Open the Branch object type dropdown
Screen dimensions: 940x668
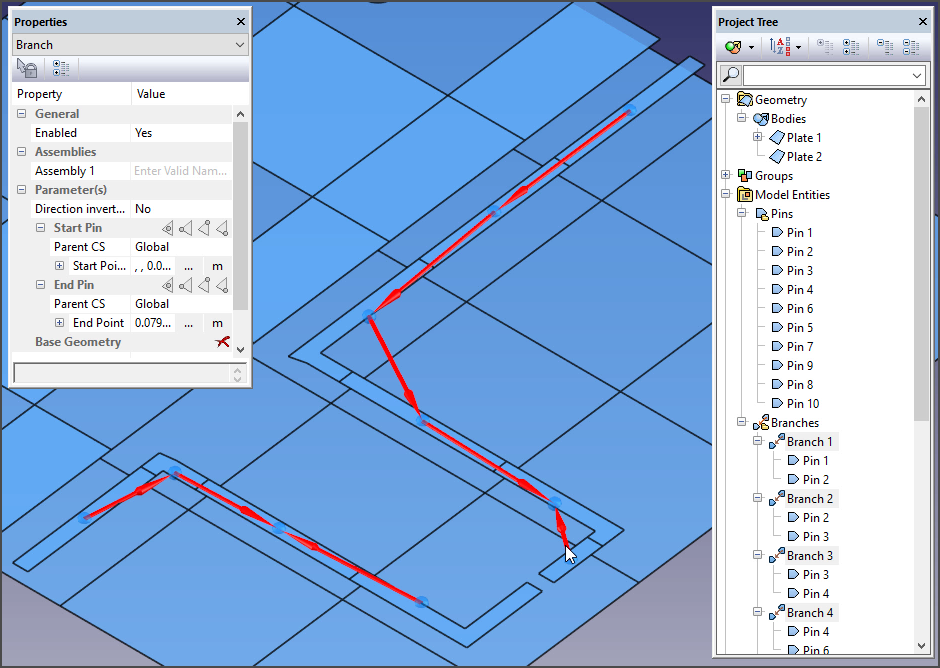coord(239,45)
